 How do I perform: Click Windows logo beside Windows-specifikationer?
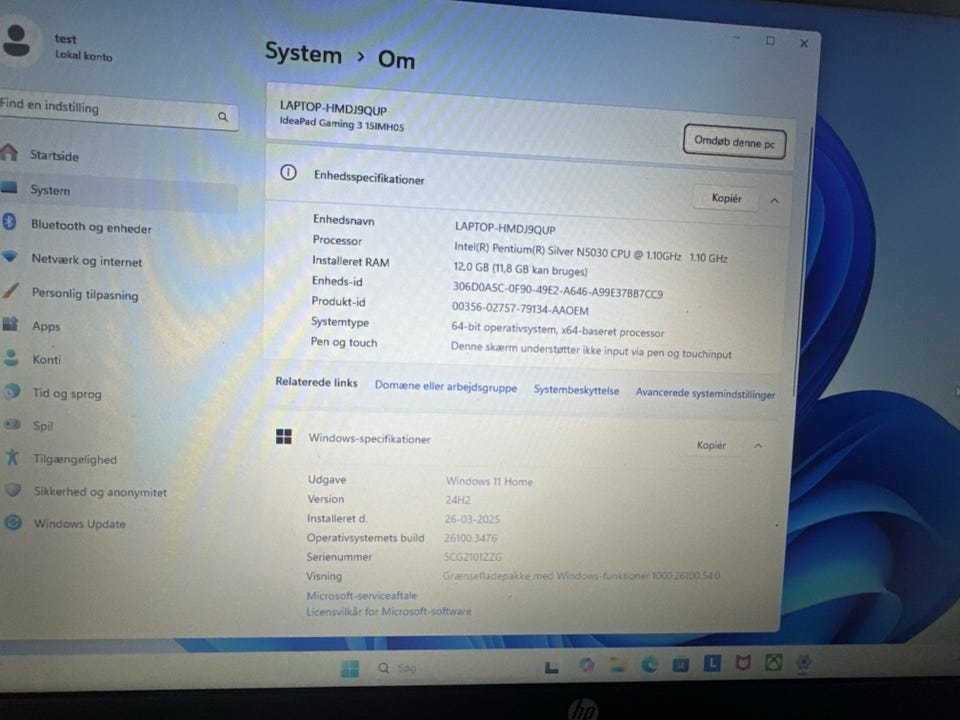(x=283, y=437)
